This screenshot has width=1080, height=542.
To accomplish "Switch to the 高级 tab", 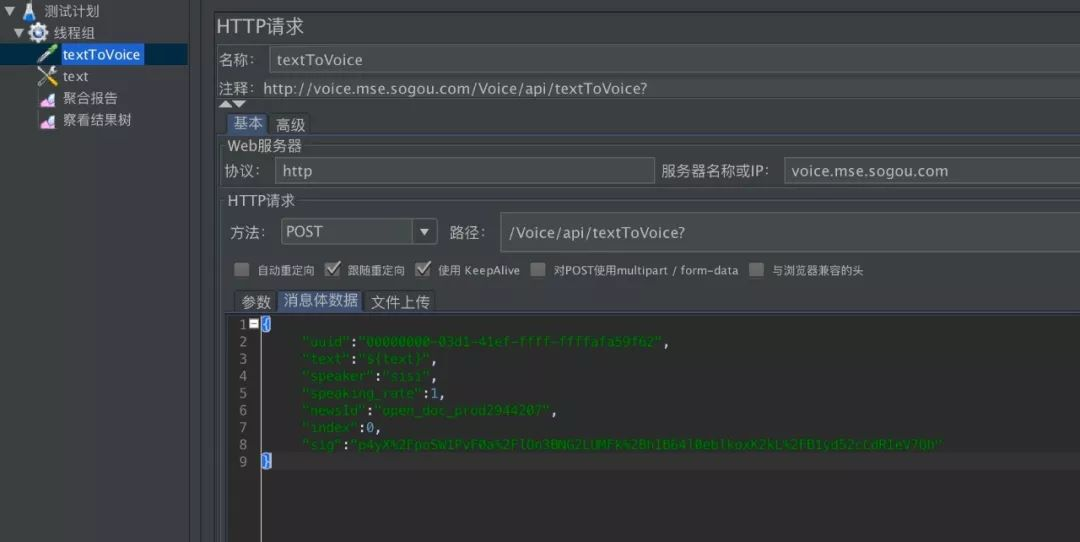I will click(290, 125).
